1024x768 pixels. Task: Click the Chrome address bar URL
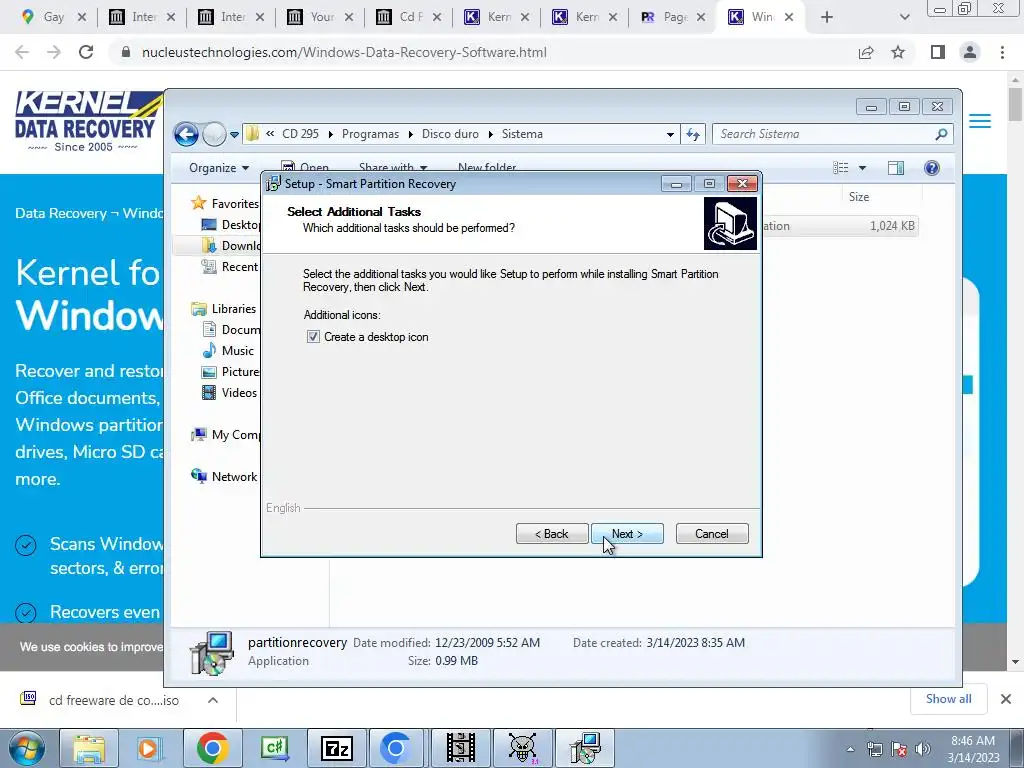click(x=344, y=52)
